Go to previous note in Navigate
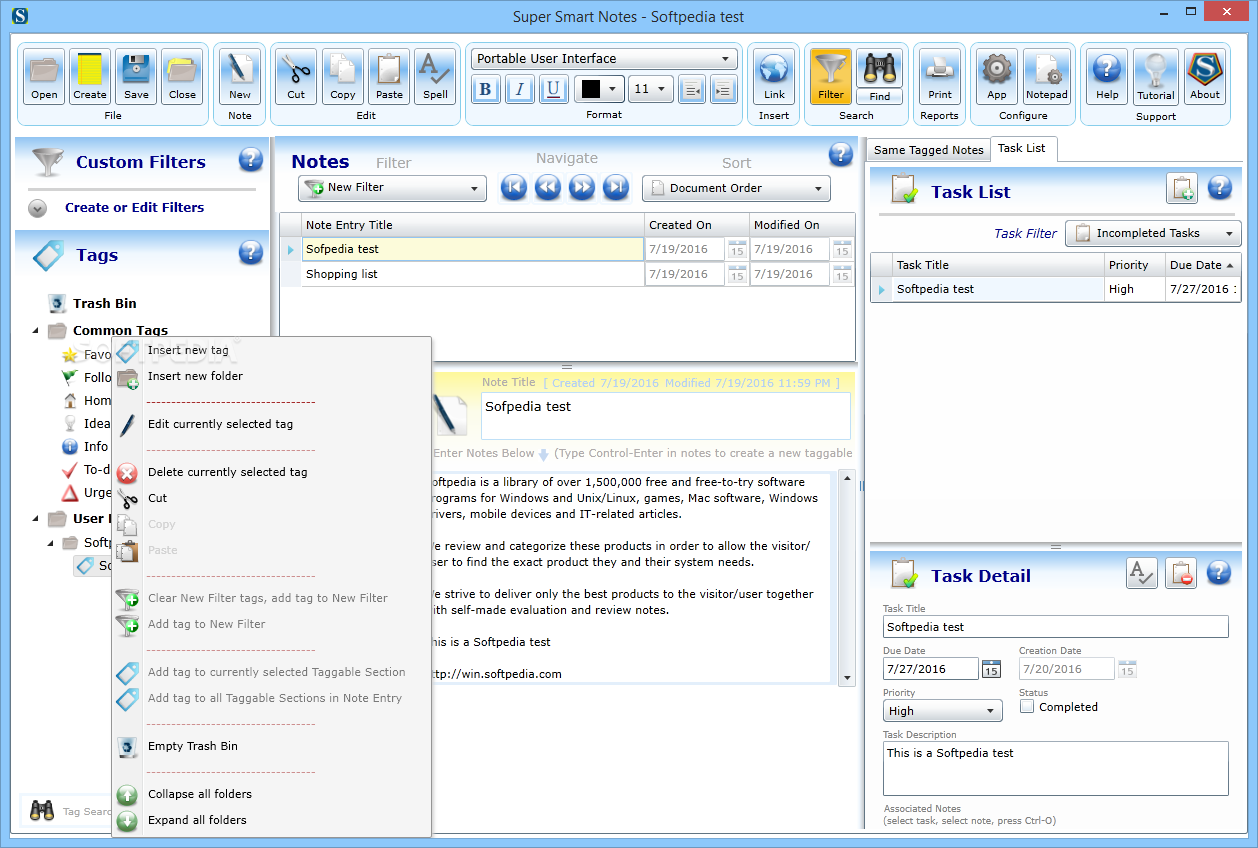This screenshot has height=848, width=1258. (x=548, y=187)
